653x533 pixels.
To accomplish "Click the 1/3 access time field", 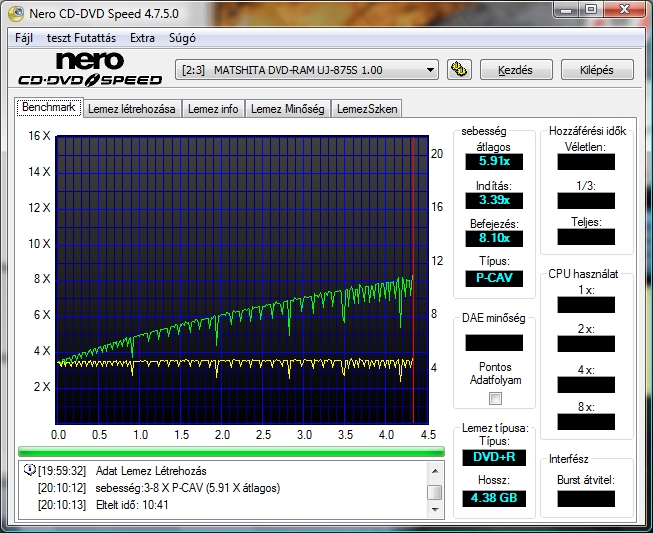I will coord(586,201).
